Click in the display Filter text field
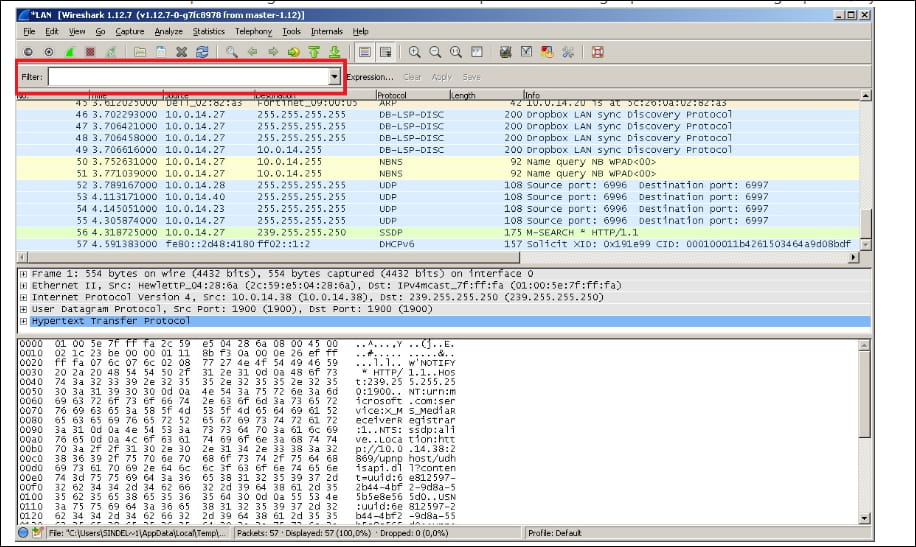The height and width of the screenshot is (547, 916). (x=189, y=77)
